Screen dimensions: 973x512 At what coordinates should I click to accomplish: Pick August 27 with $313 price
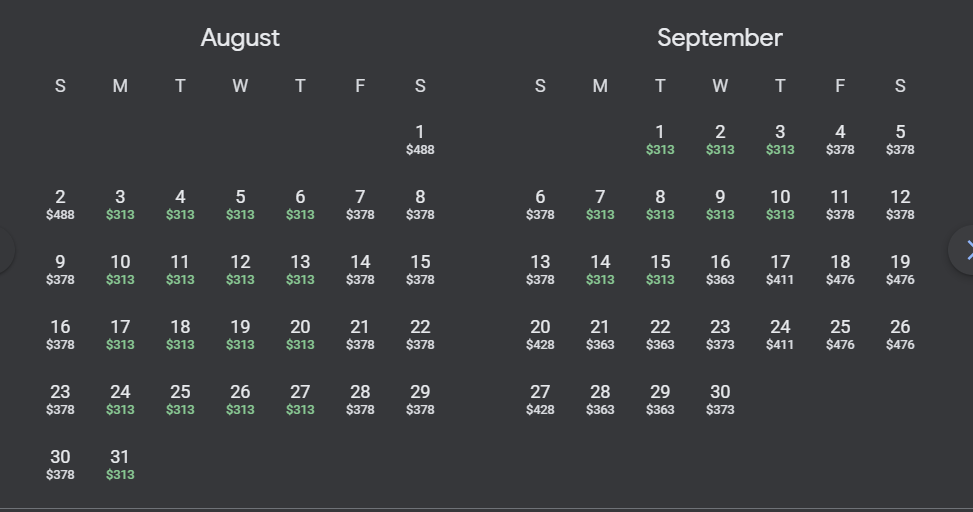point(300,399)
